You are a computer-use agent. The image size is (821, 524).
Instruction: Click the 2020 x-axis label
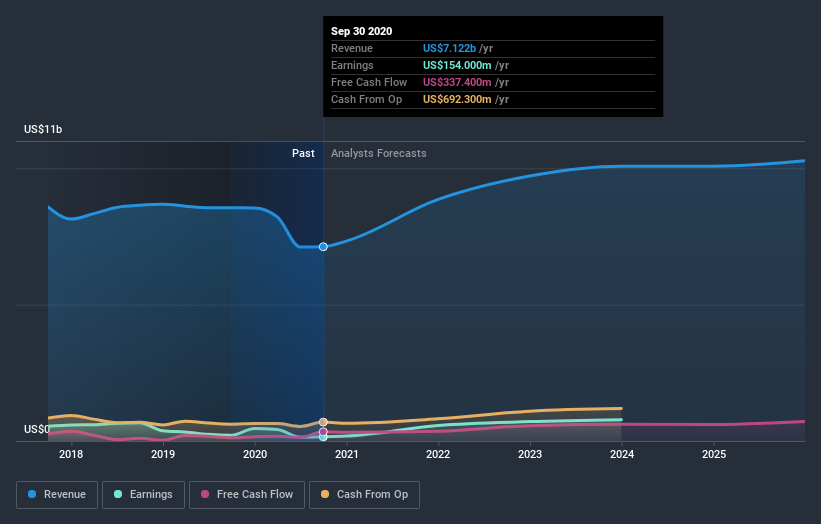click(x=255, y=454)
